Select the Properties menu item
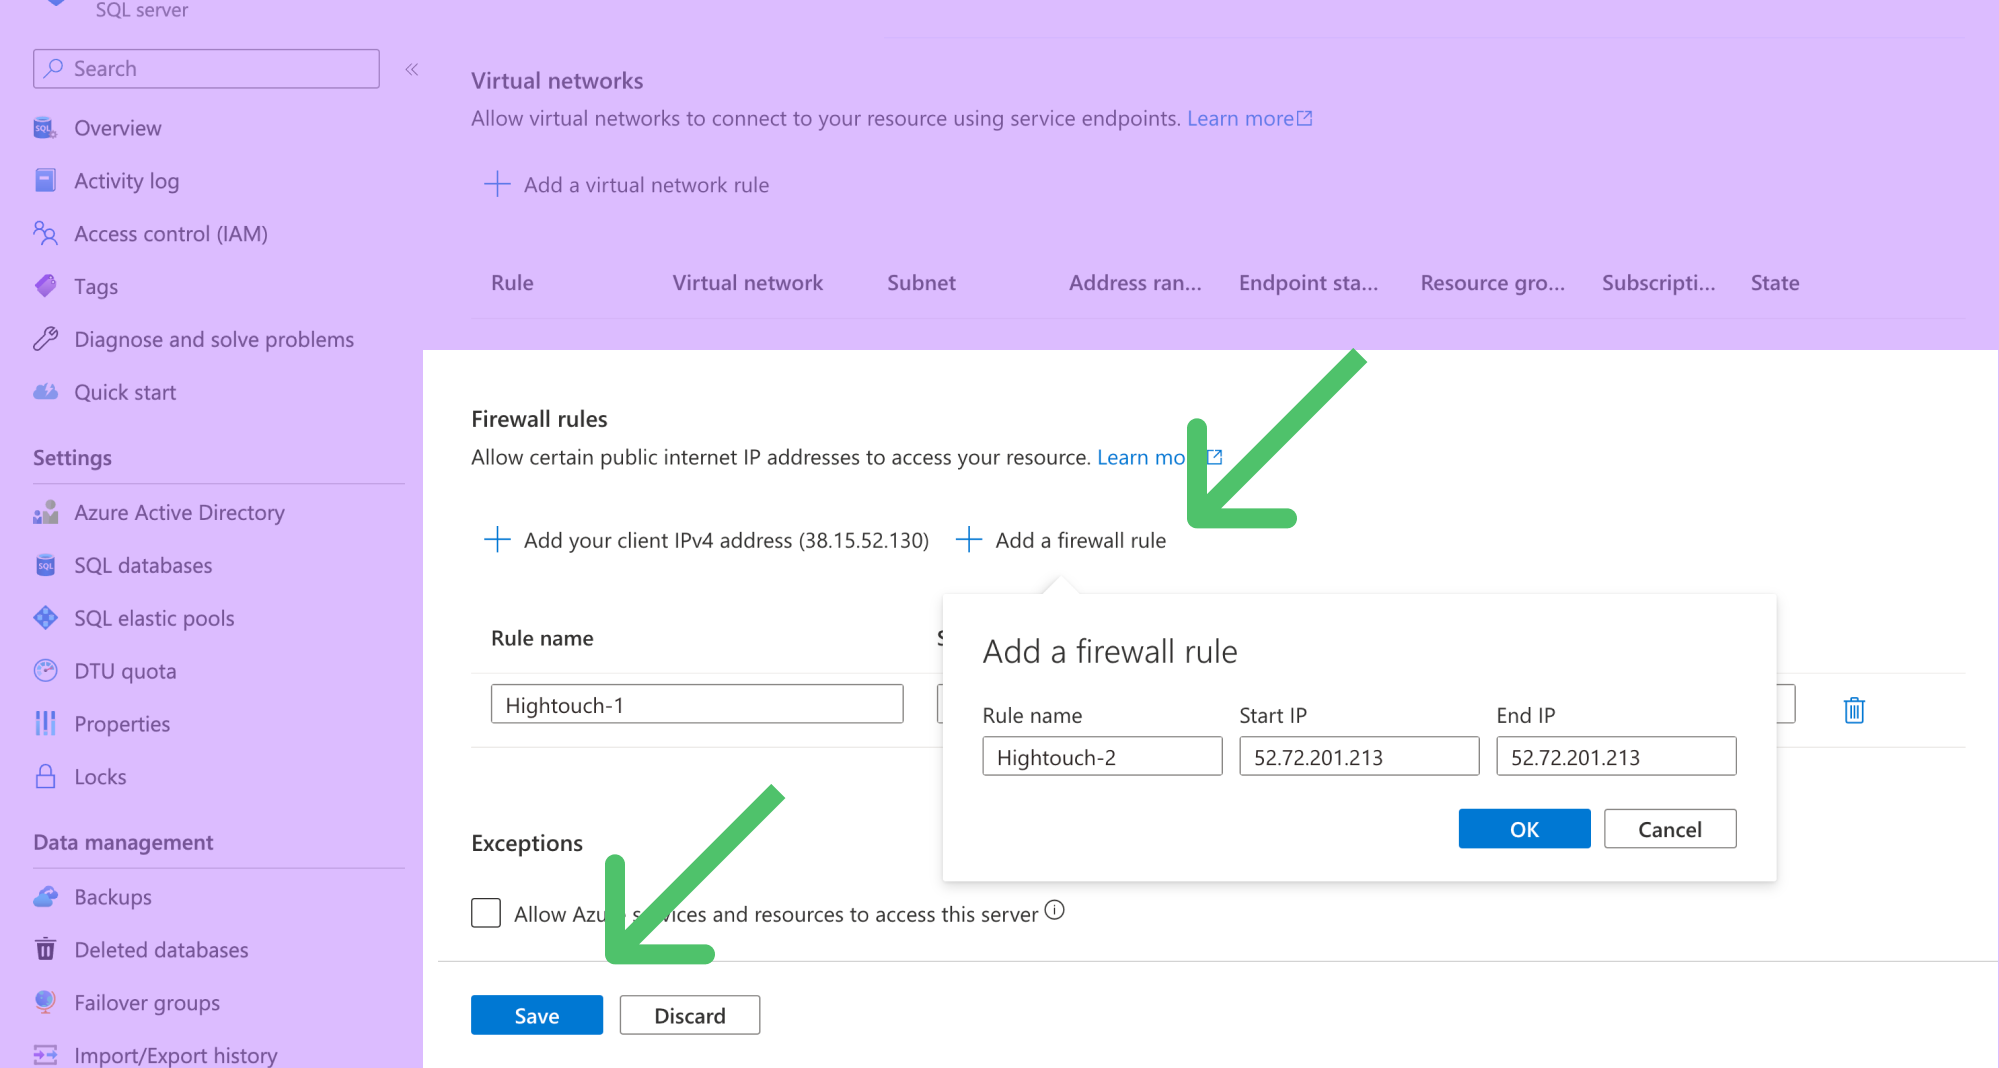 pyautogui.click(x=122, y=724)
